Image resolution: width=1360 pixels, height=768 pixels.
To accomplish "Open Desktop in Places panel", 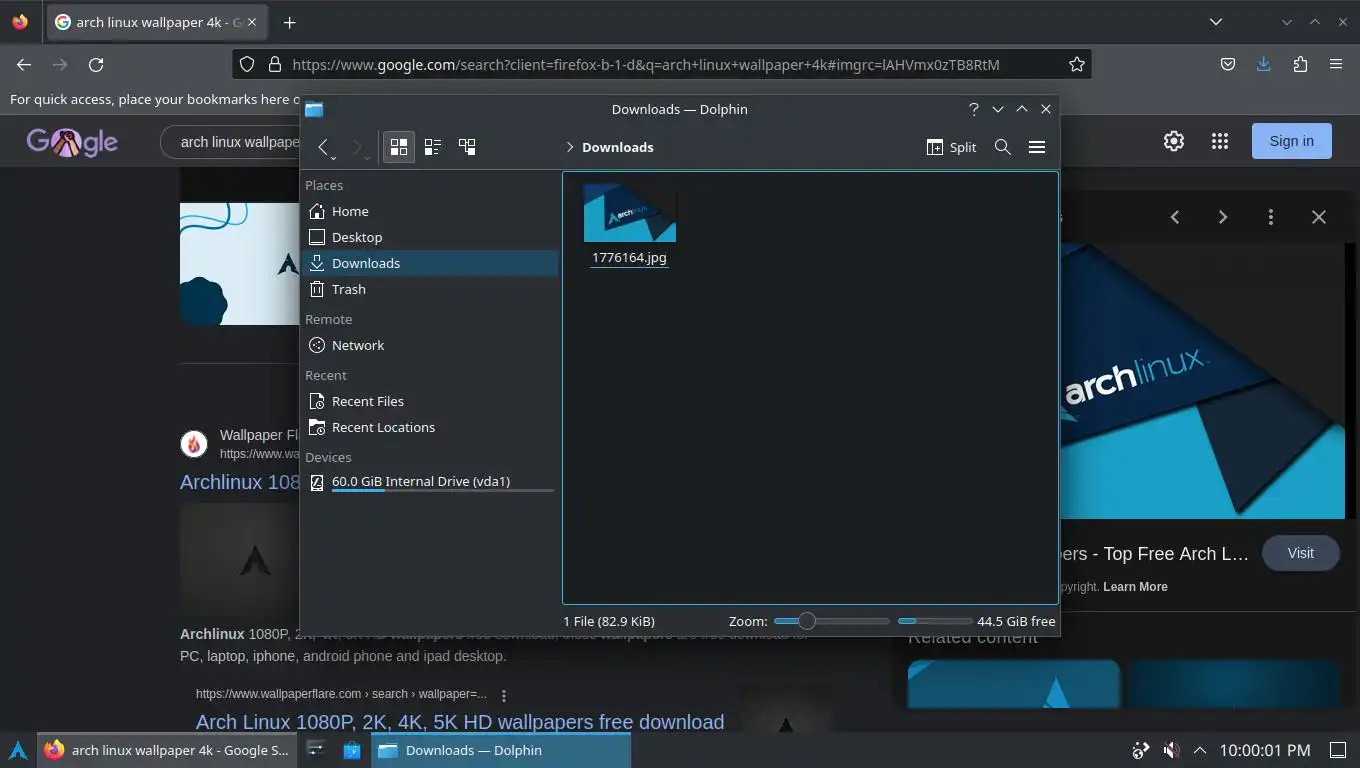I will click(431, 237).
